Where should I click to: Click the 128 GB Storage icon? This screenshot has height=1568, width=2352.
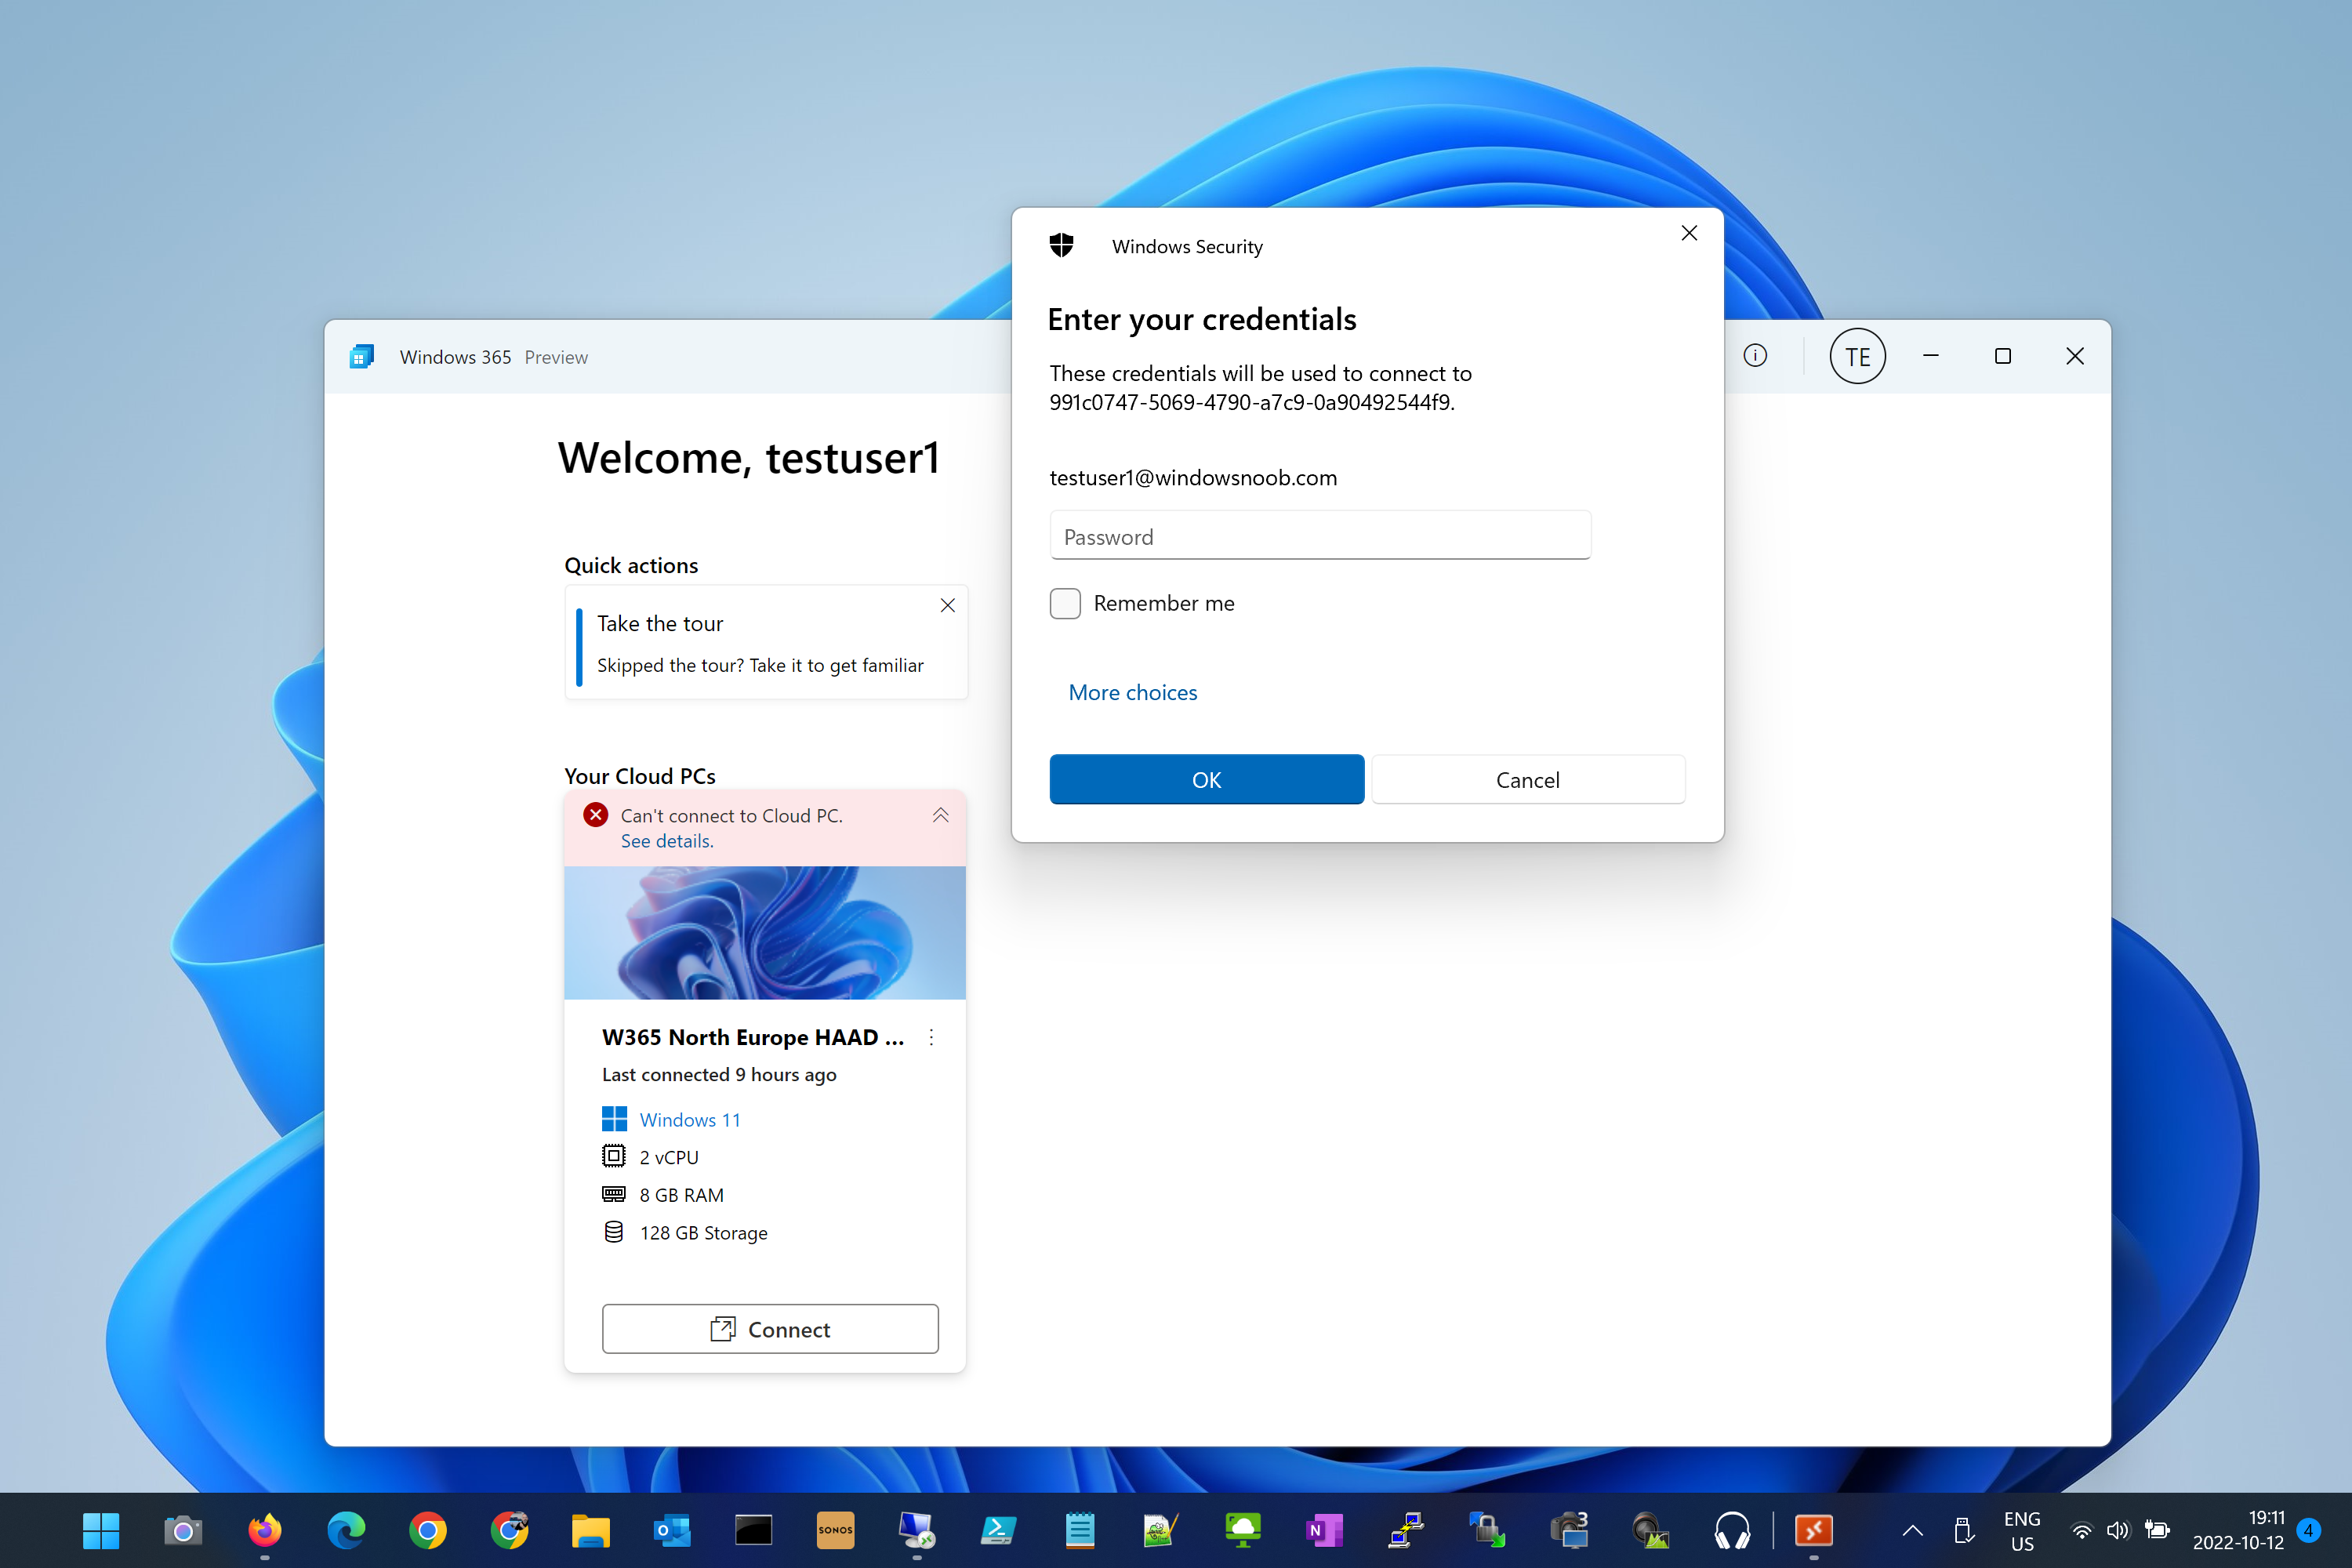click(x=614, y=1232)
